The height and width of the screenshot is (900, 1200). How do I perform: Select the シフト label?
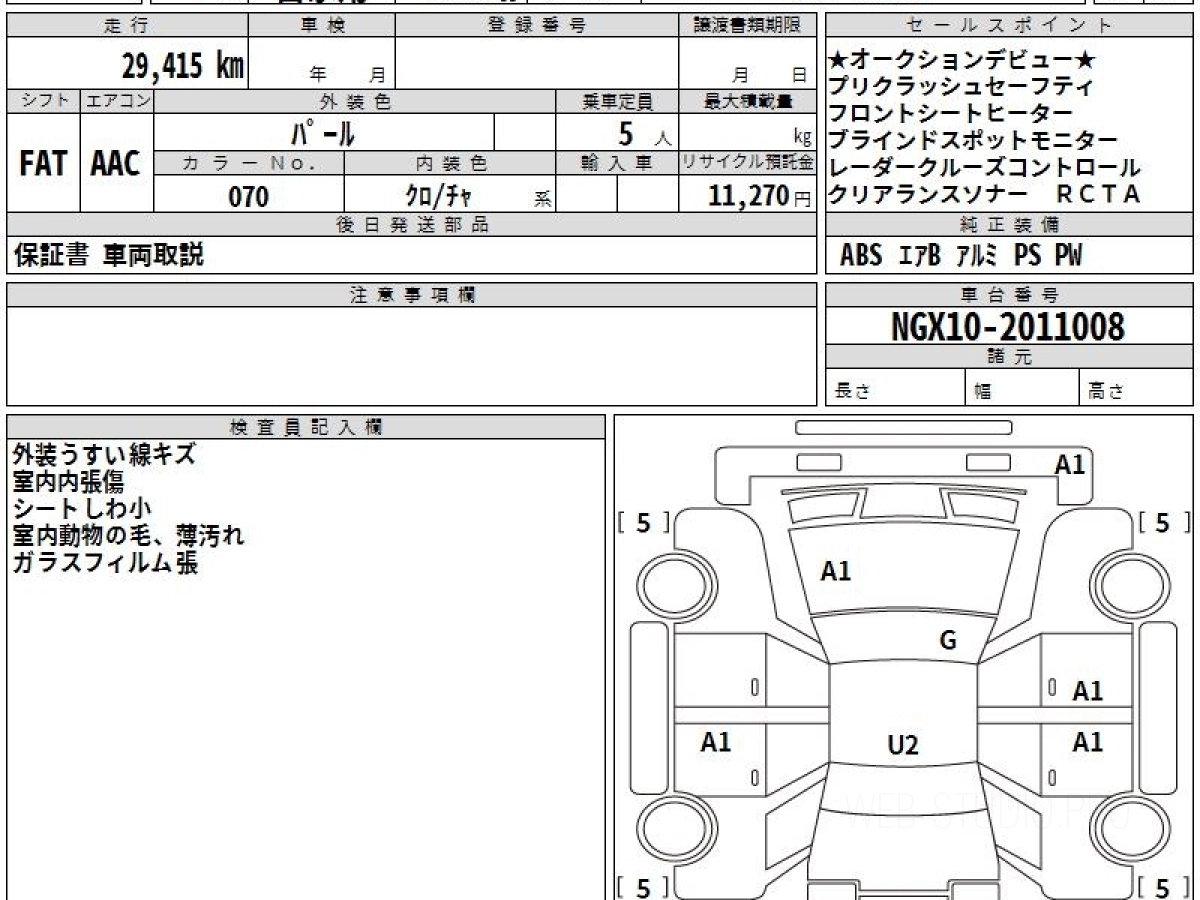point(43,101)
